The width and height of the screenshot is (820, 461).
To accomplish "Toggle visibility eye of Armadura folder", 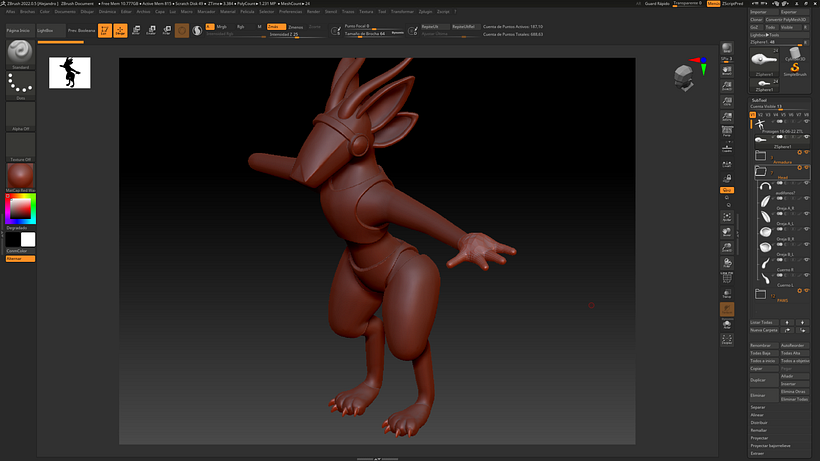I will point(806,152).
